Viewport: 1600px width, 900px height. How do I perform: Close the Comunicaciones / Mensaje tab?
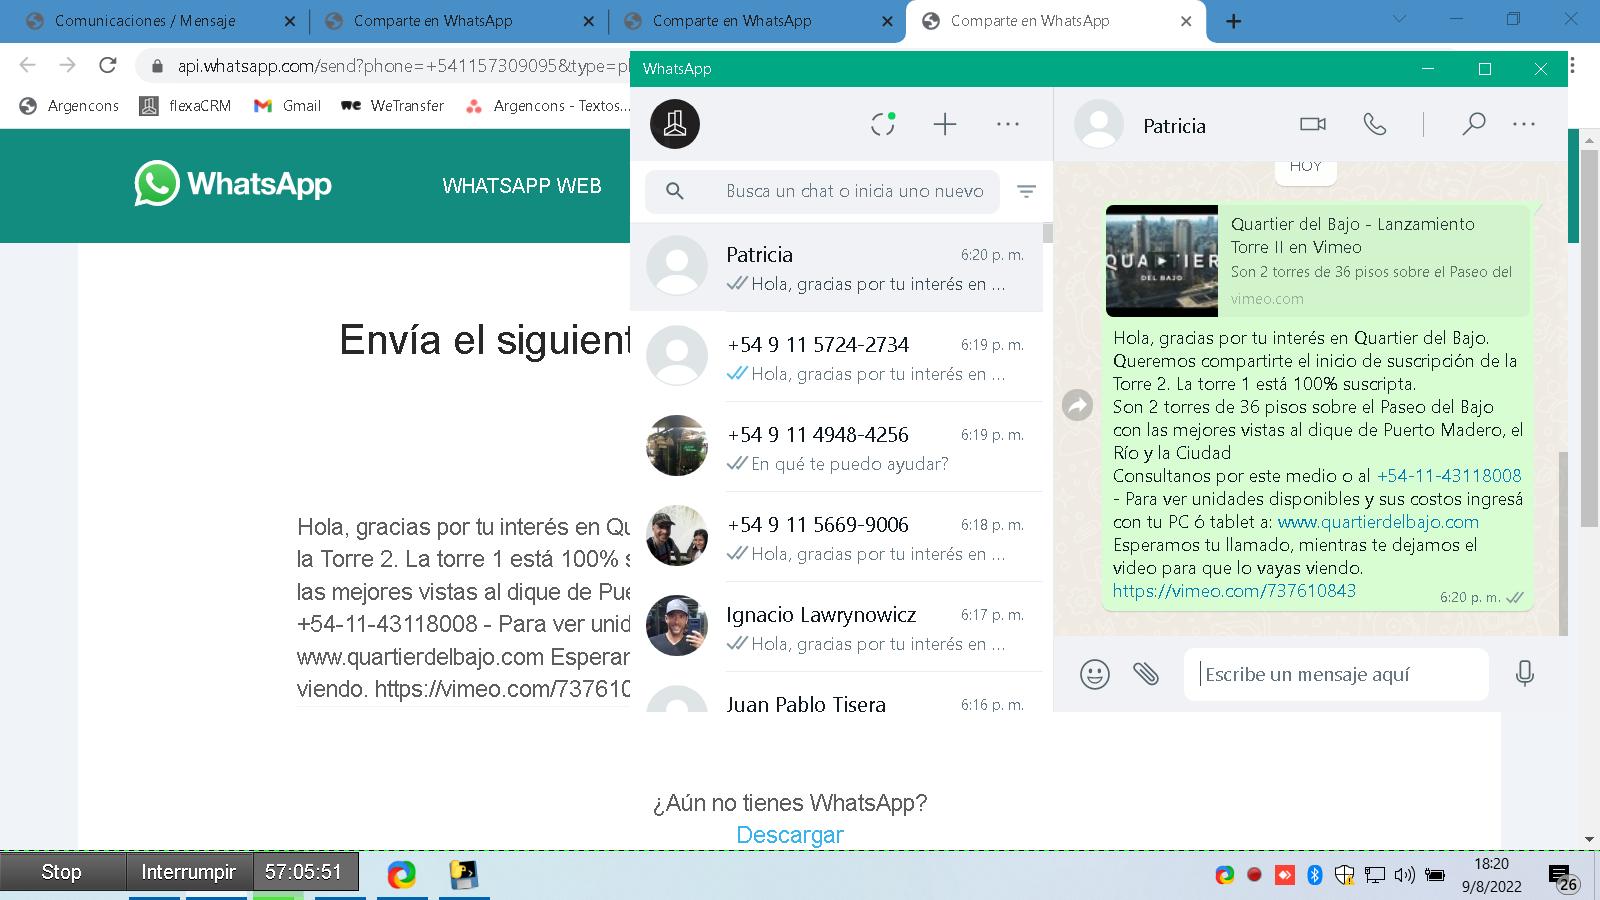pyautogui.click(x=289, y=21)
